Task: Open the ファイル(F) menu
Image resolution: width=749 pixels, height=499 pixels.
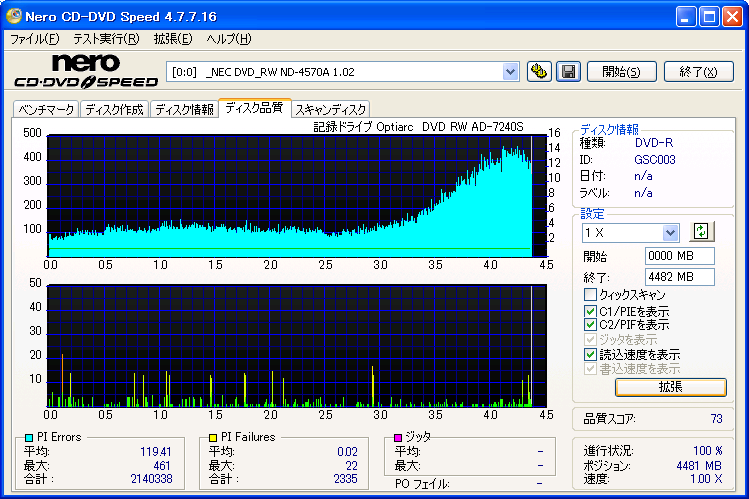Action: 34,39
